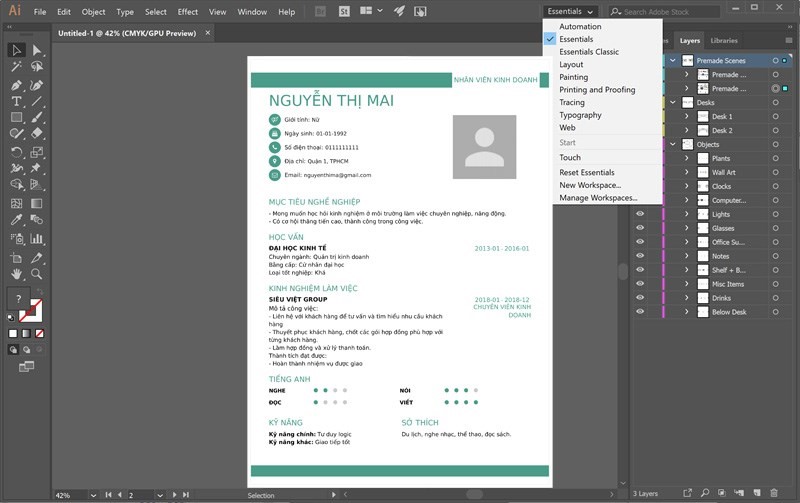
Task: Go to next artboard arrow
Action: [174, 494]
